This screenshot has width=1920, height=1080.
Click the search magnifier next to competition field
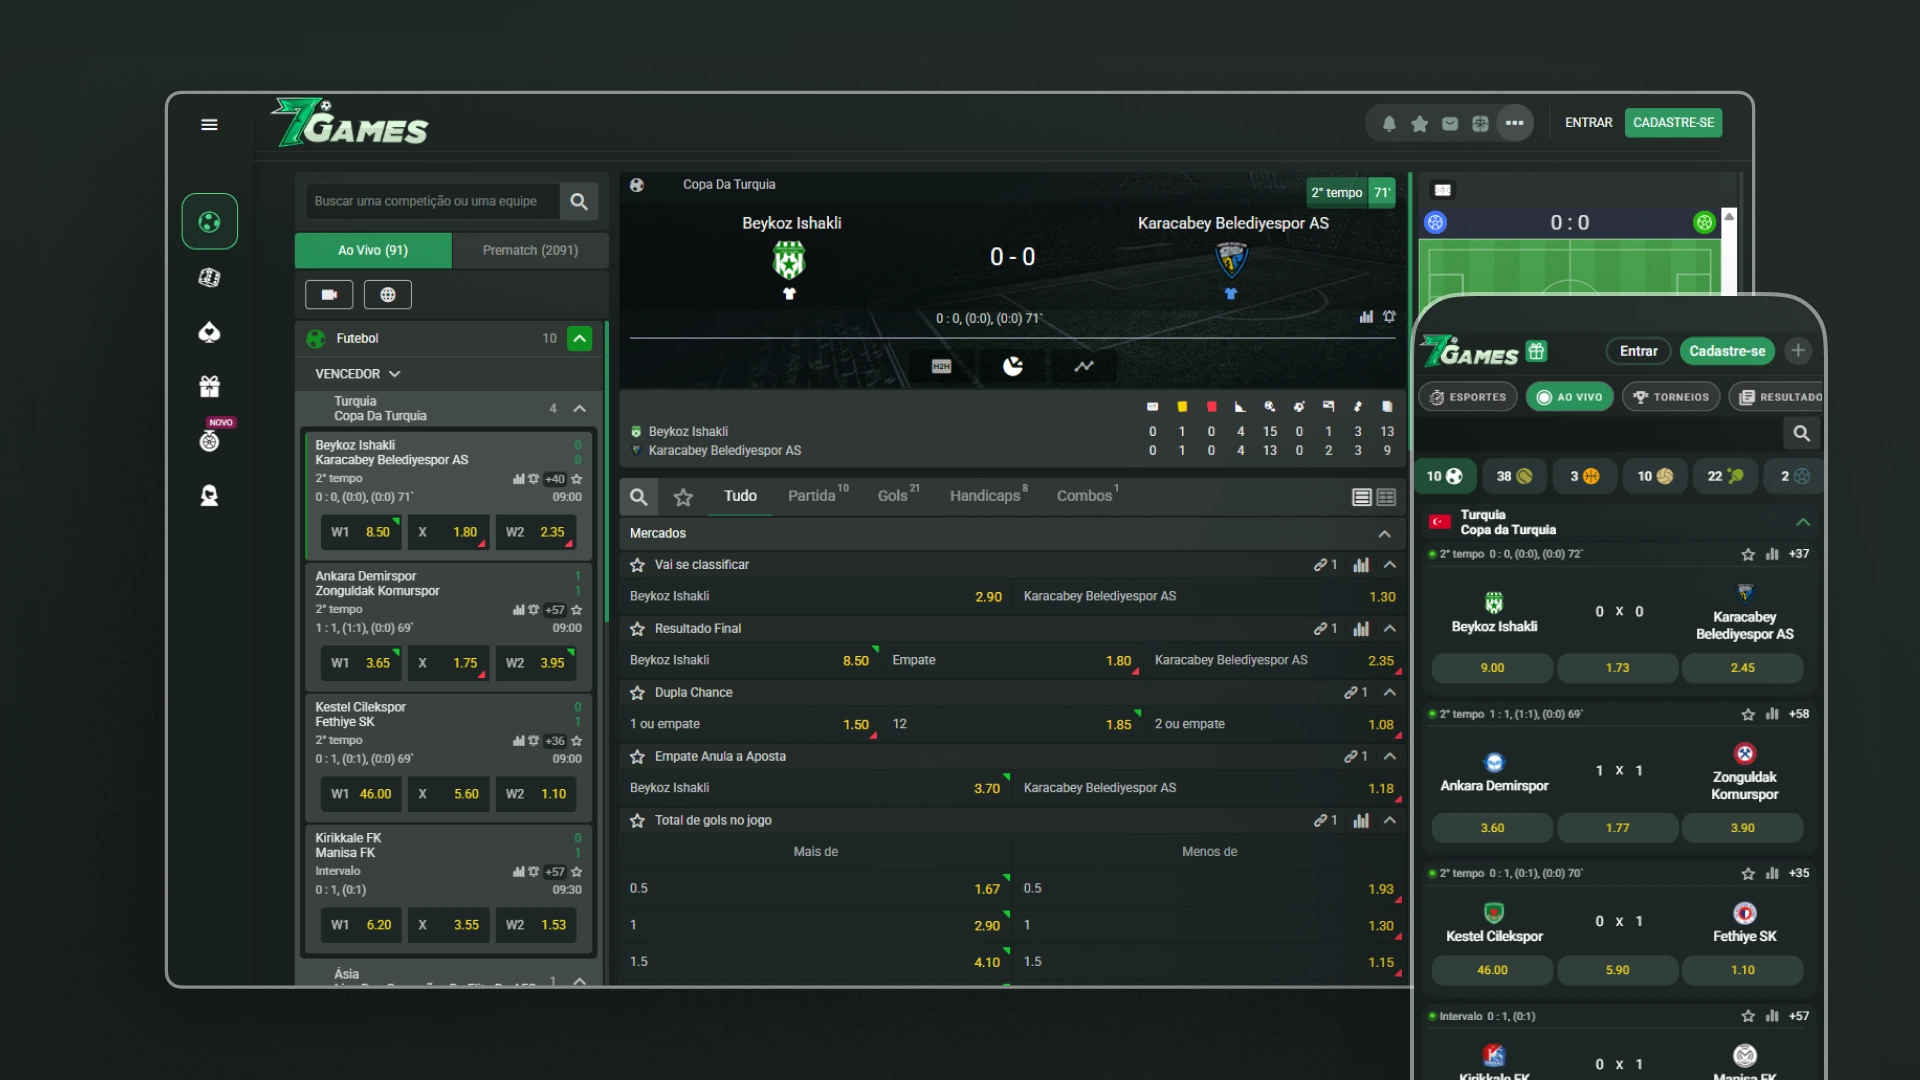tap(579, 202)
